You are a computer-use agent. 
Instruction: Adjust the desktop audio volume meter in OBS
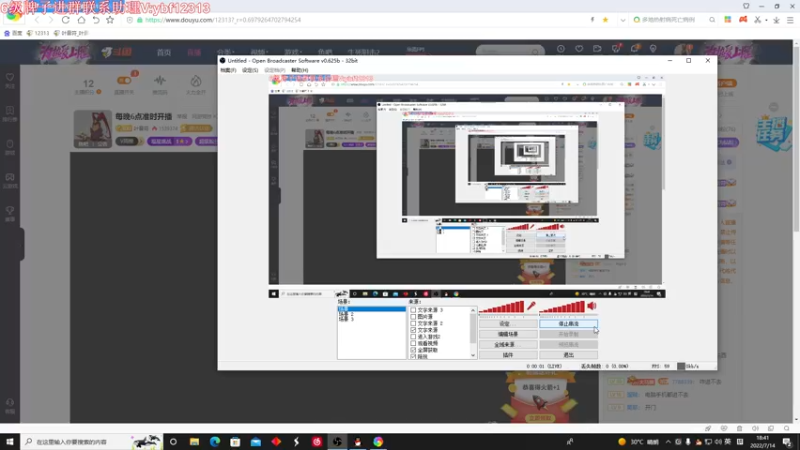(x=562, y=307)
